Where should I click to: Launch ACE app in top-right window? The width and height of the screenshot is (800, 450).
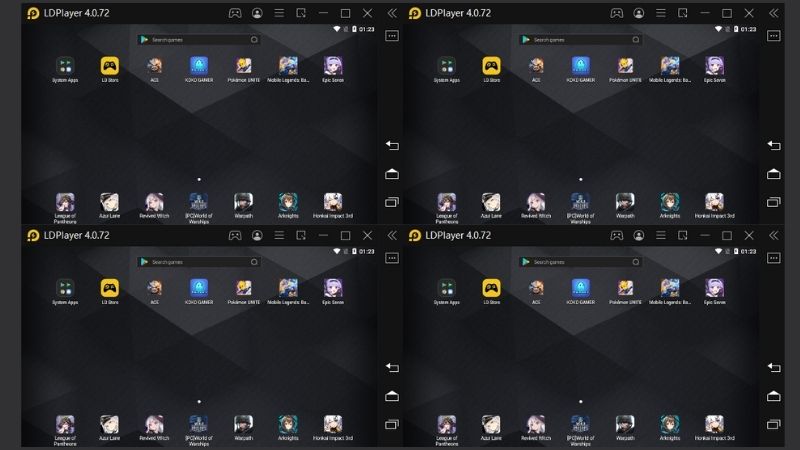click(x=536, y=66)
